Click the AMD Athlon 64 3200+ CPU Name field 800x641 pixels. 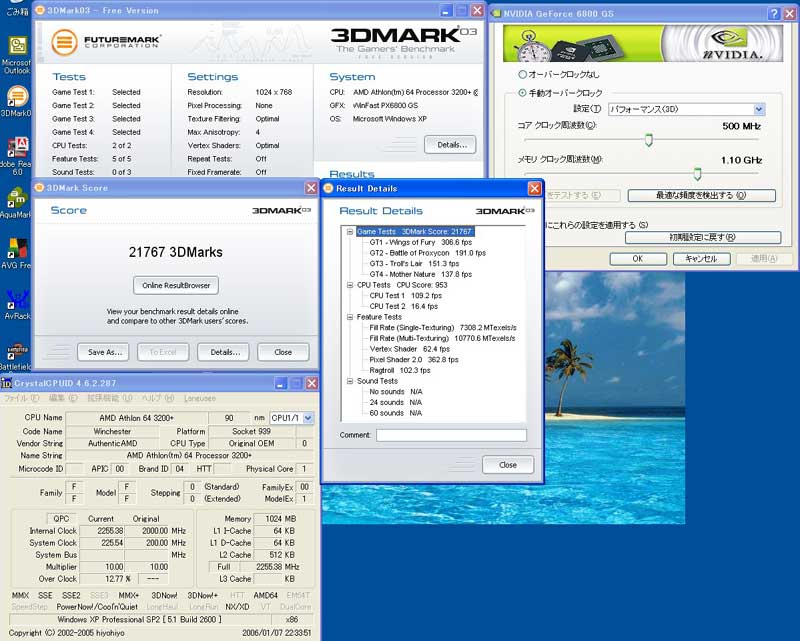[x=137, y=418]
